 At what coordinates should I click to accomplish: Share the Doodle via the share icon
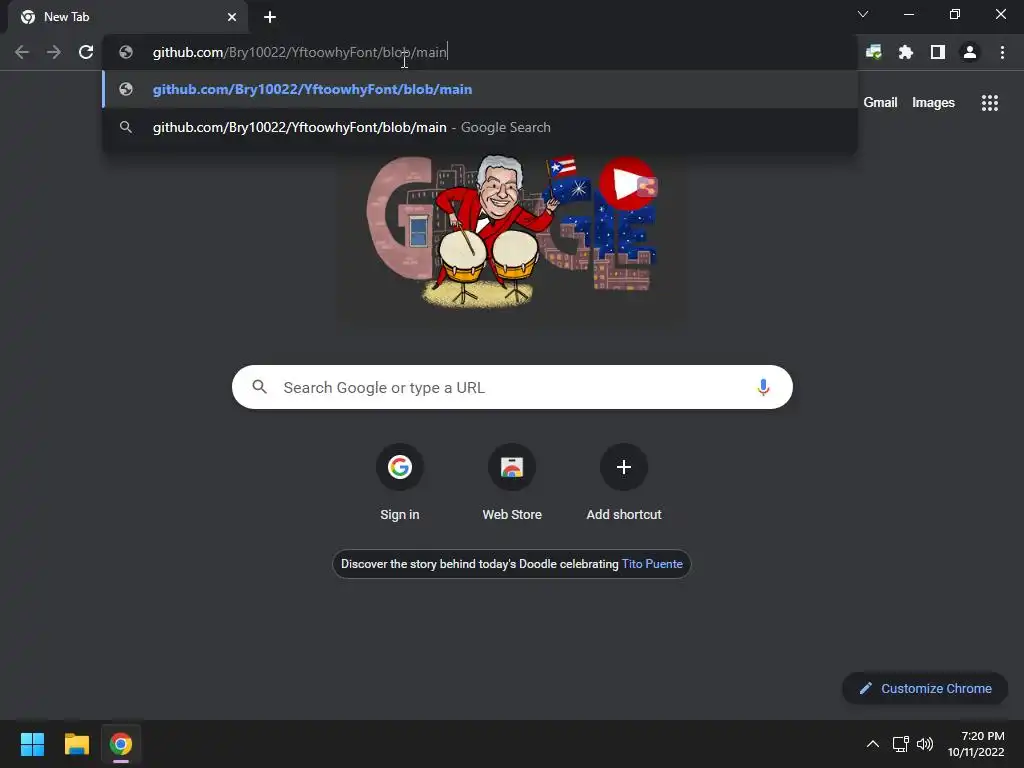point(647,187)
